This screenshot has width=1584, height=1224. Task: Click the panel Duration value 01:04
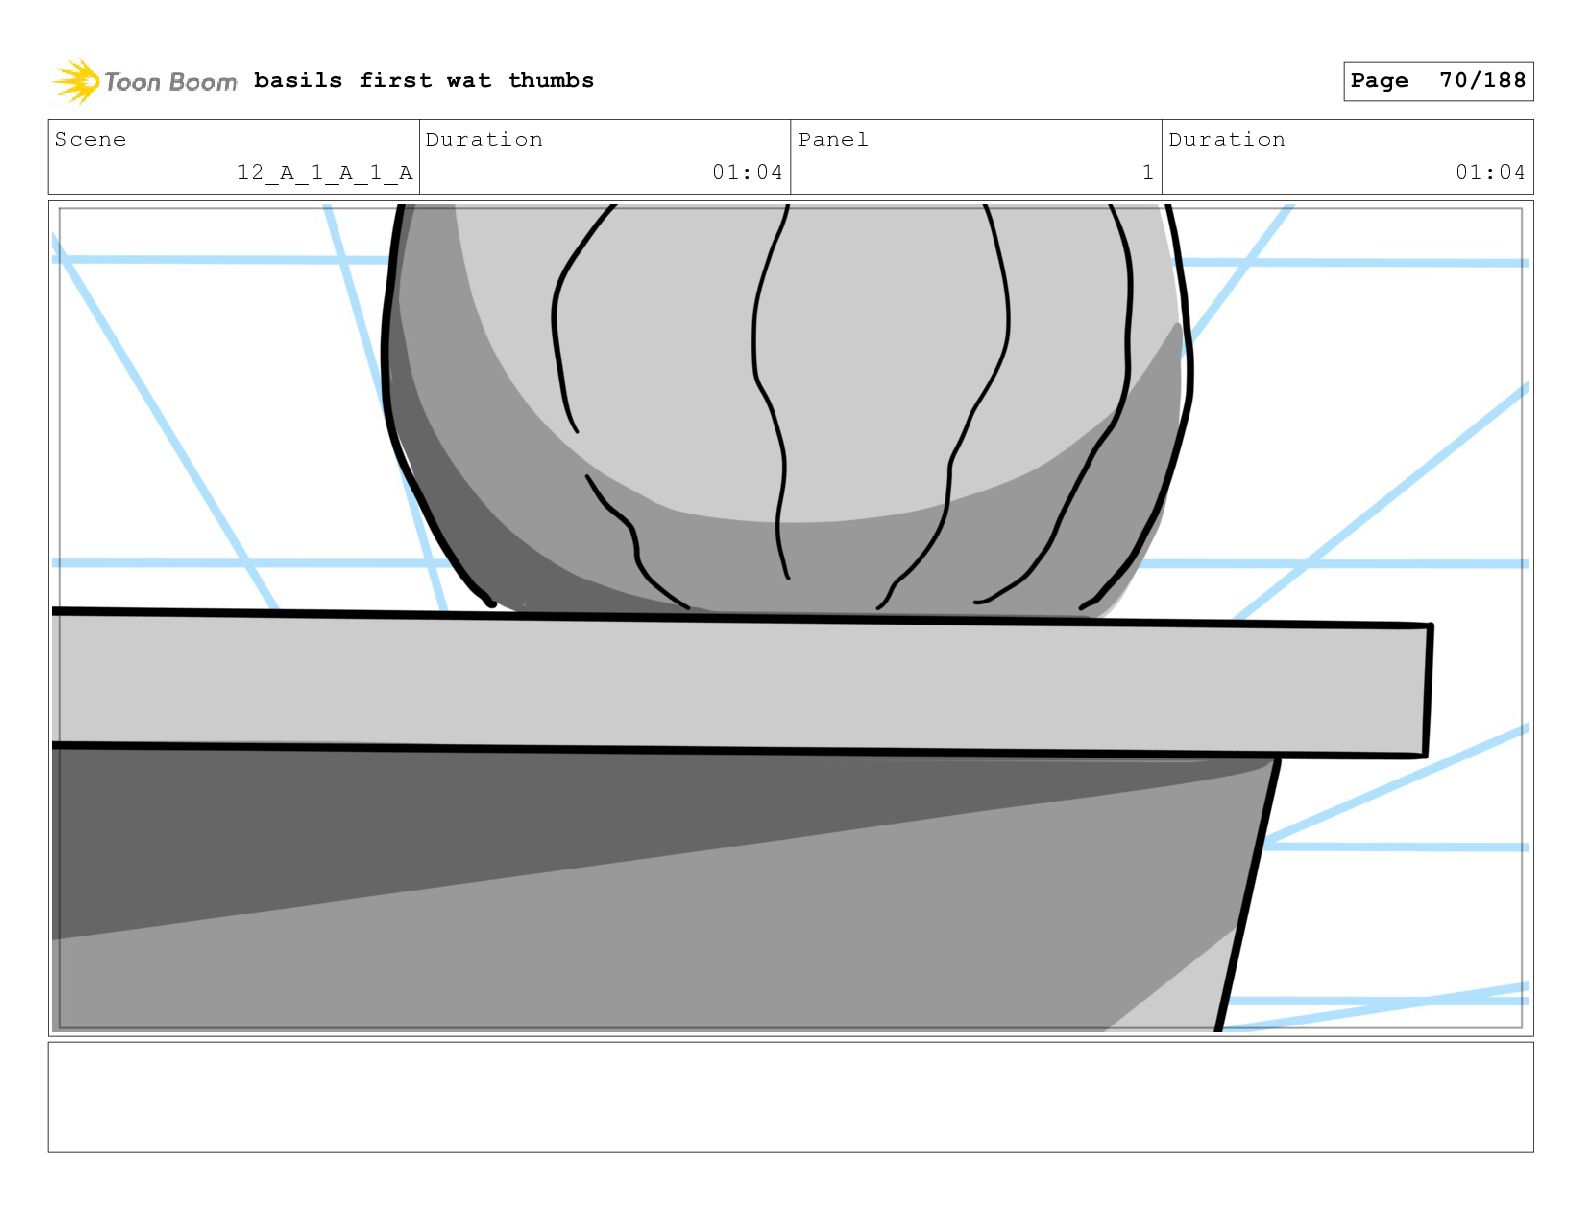tap(1490, 172)
